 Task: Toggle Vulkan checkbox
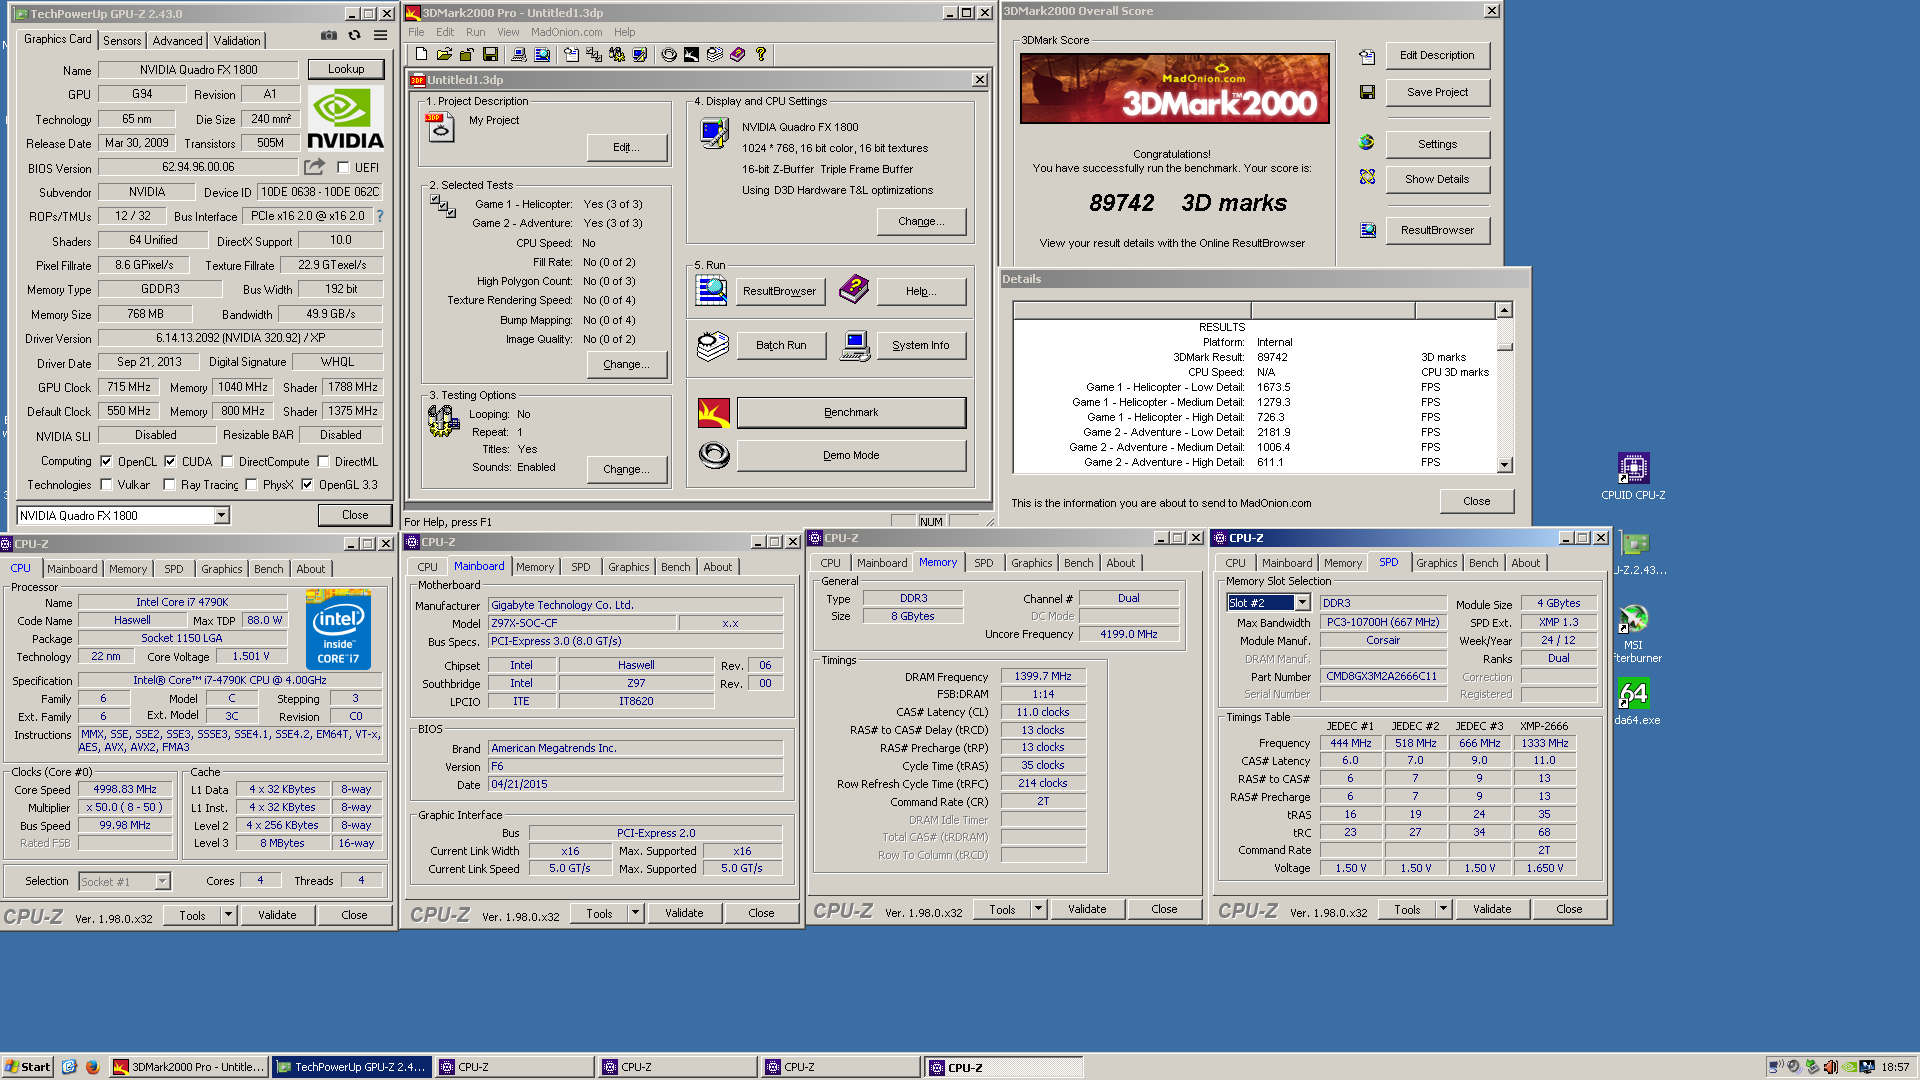[106, 485]
